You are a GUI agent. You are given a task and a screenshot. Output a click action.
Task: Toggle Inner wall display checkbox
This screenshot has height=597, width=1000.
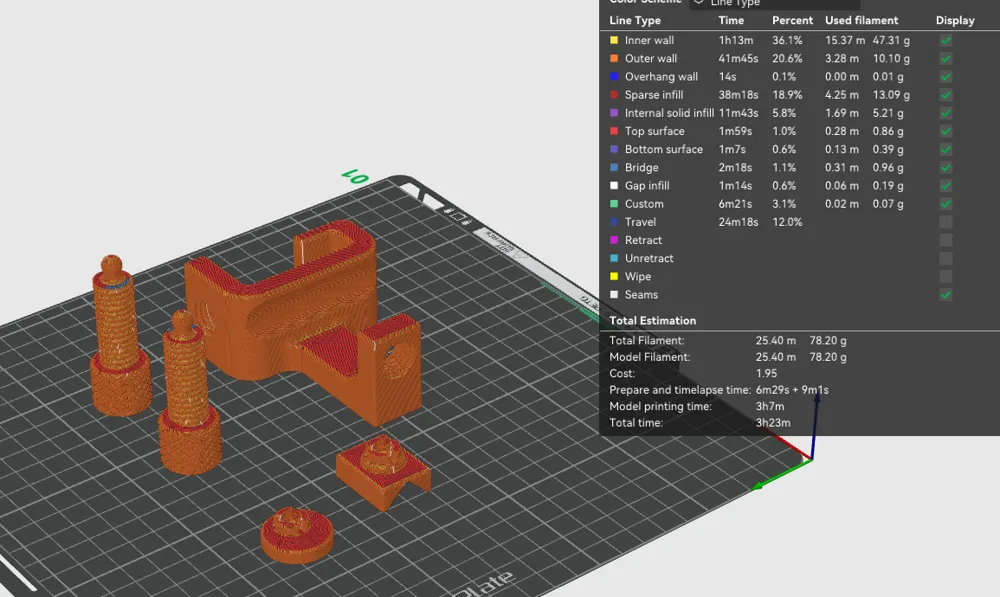(x=946, y=40)
